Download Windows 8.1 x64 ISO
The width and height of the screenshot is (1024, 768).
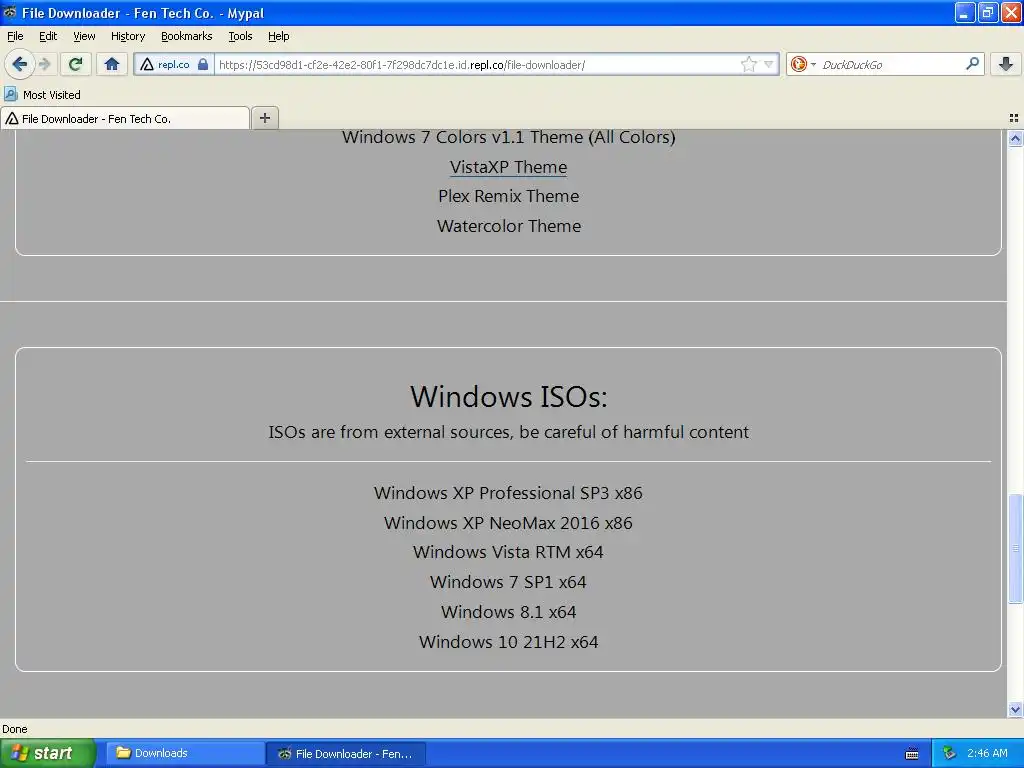[x=509, y=613]
